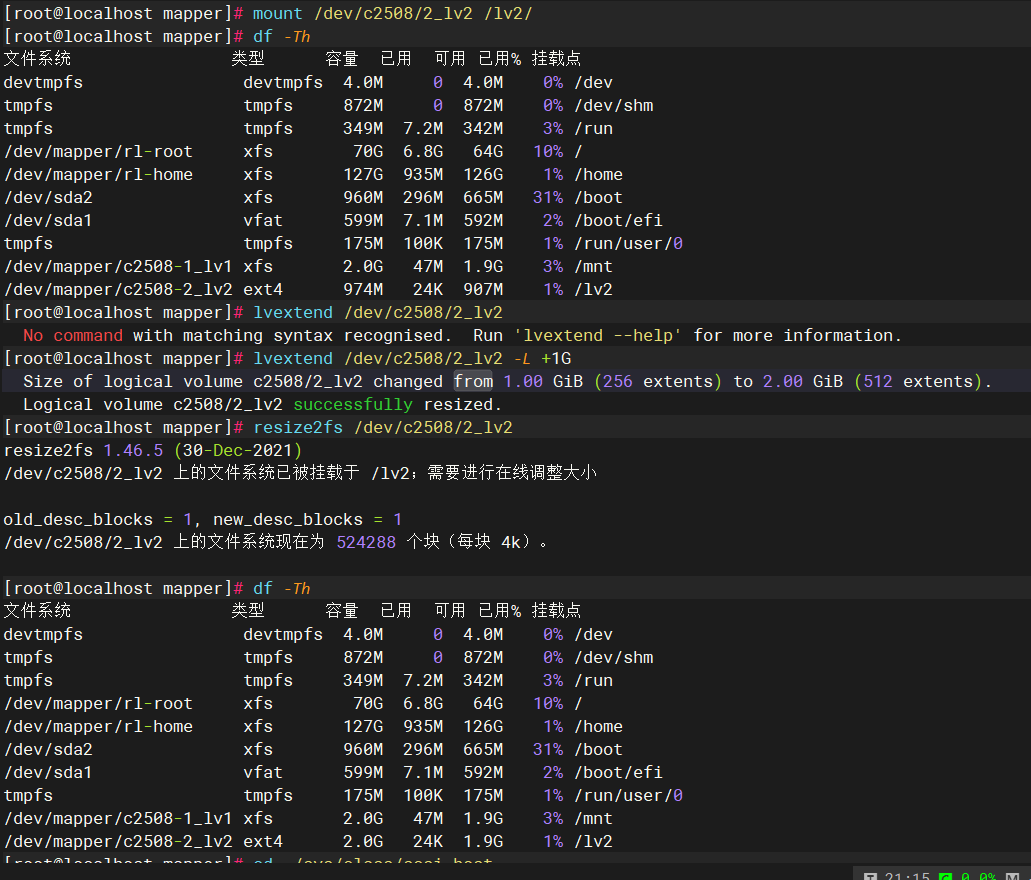Click the '256' extents value
Viewport: 1031px width, 880px height.
(617, 381)
